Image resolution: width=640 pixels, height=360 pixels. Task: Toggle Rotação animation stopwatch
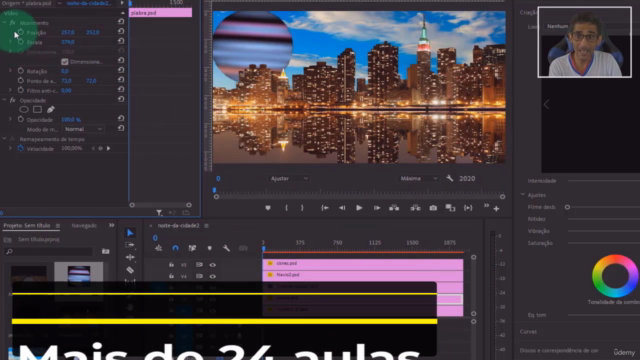(21, 71)
